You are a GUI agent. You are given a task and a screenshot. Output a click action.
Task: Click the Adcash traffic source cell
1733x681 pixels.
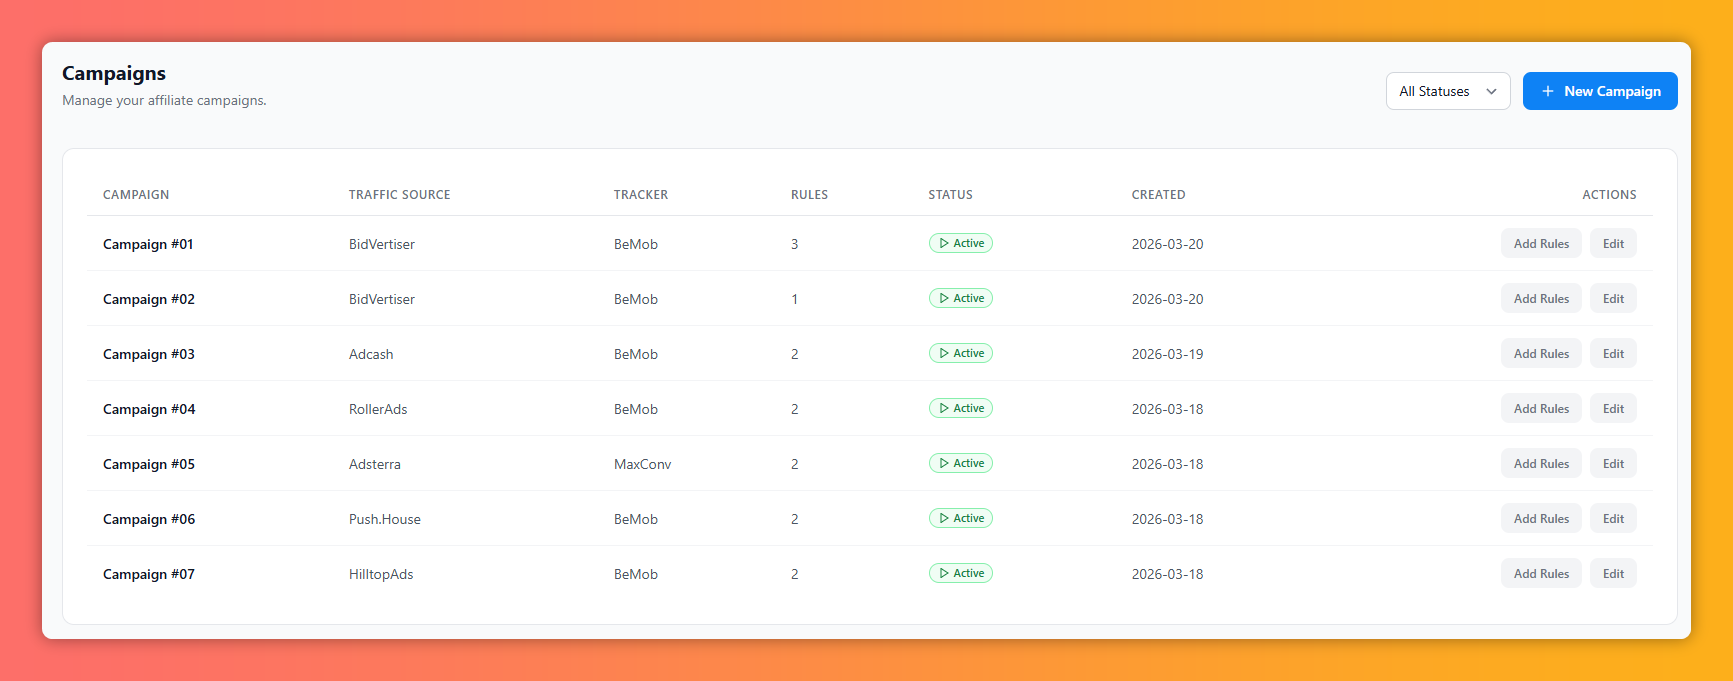click(371, 354)
